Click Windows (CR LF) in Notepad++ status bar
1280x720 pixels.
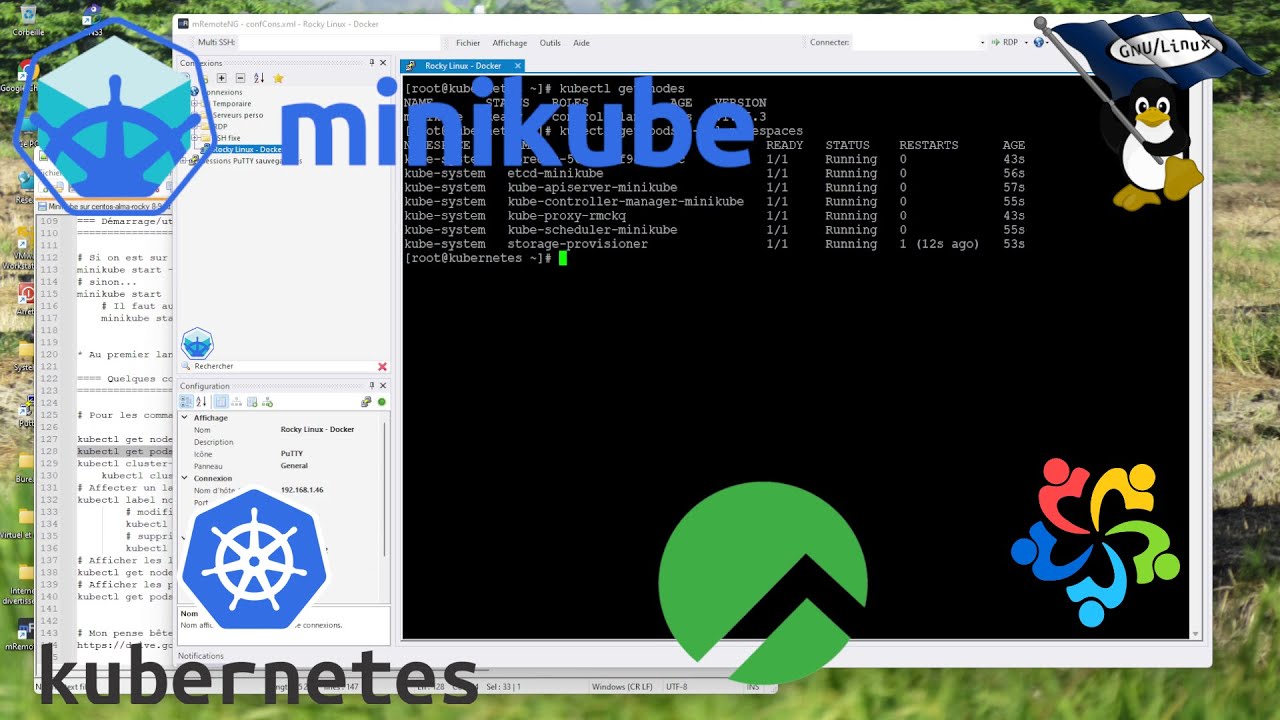click(622, 687)
